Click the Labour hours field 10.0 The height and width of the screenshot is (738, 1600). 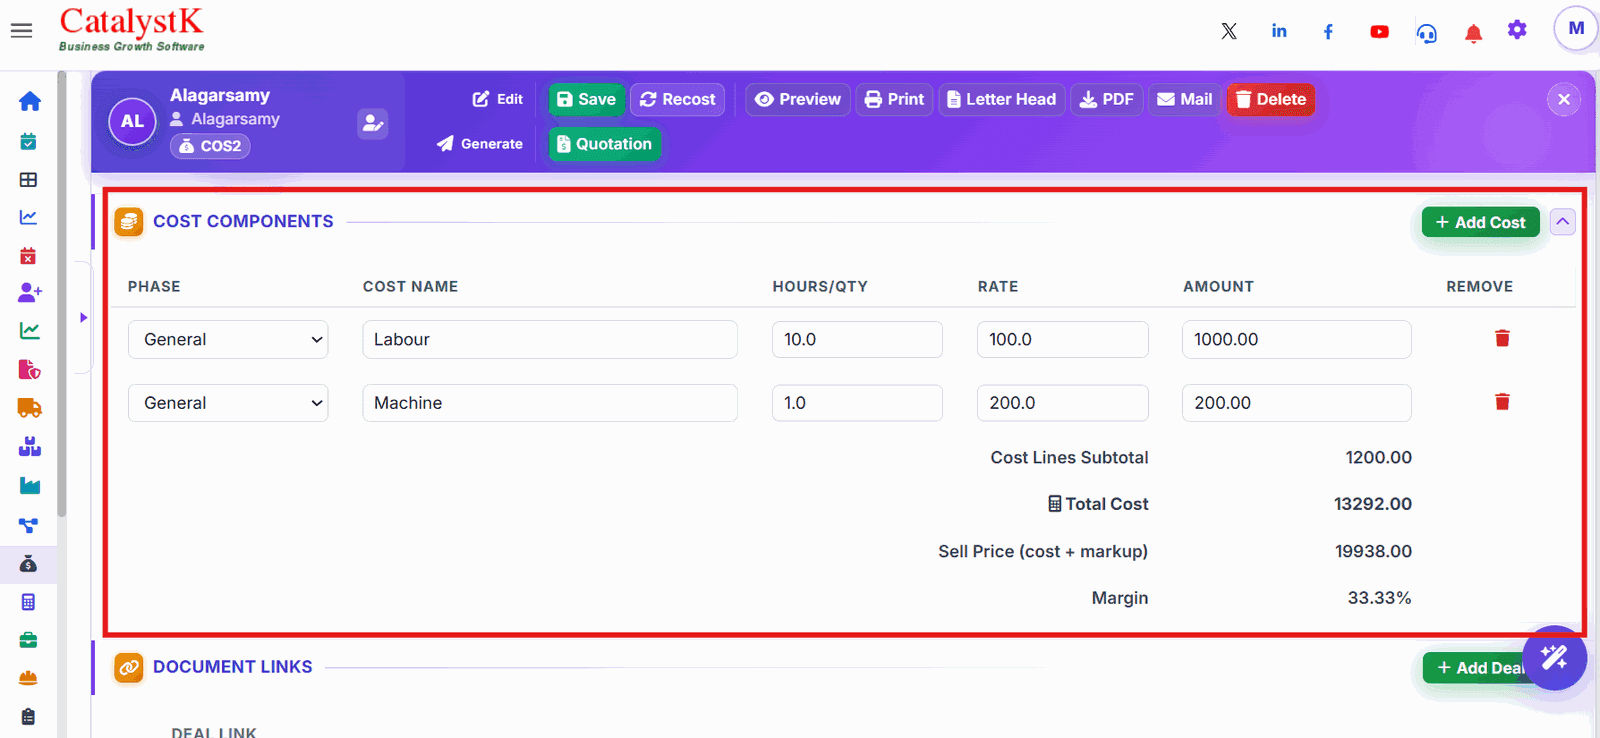click(857, 340)
